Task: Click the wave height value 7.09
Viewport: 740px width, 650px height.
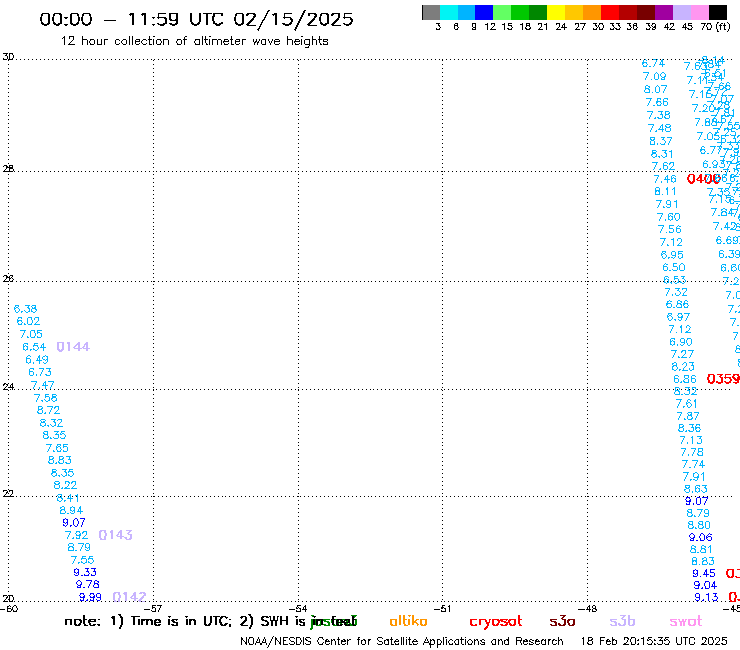Action: [x=655, y=76]
